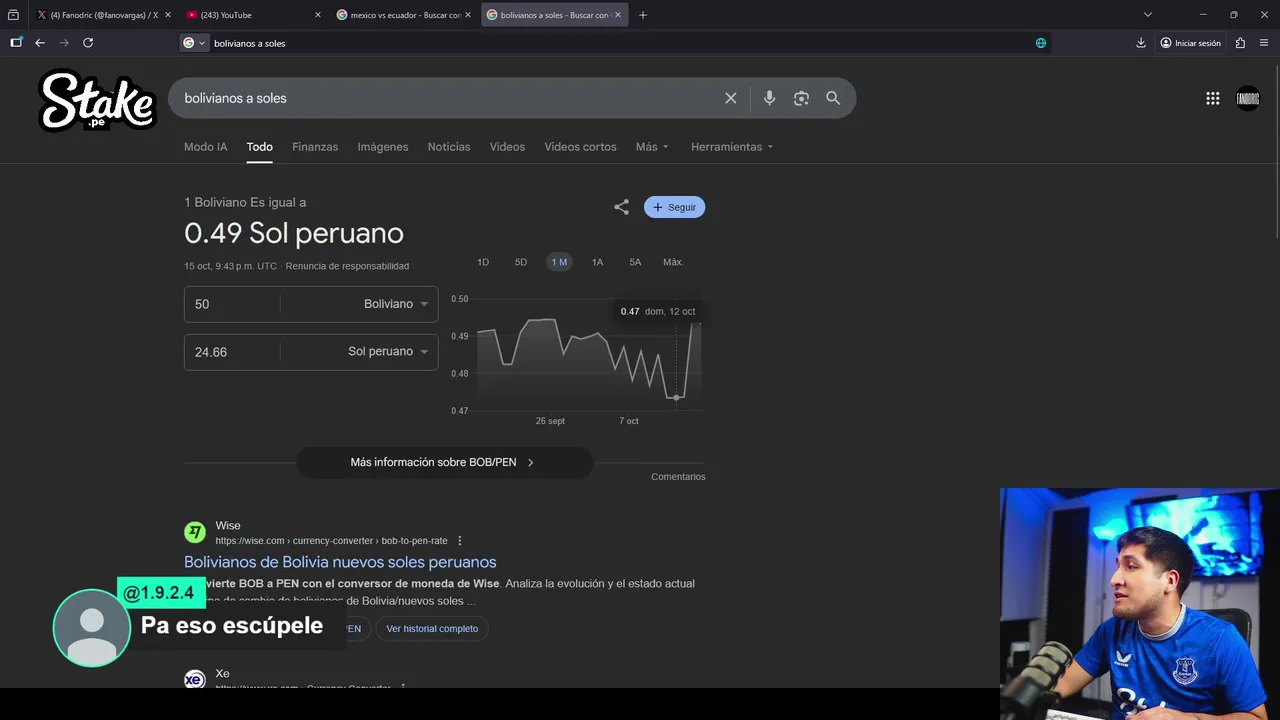1280x720 pixels.
Task: Switch to the Finanzas tab
Action: (x=315, y=147)
